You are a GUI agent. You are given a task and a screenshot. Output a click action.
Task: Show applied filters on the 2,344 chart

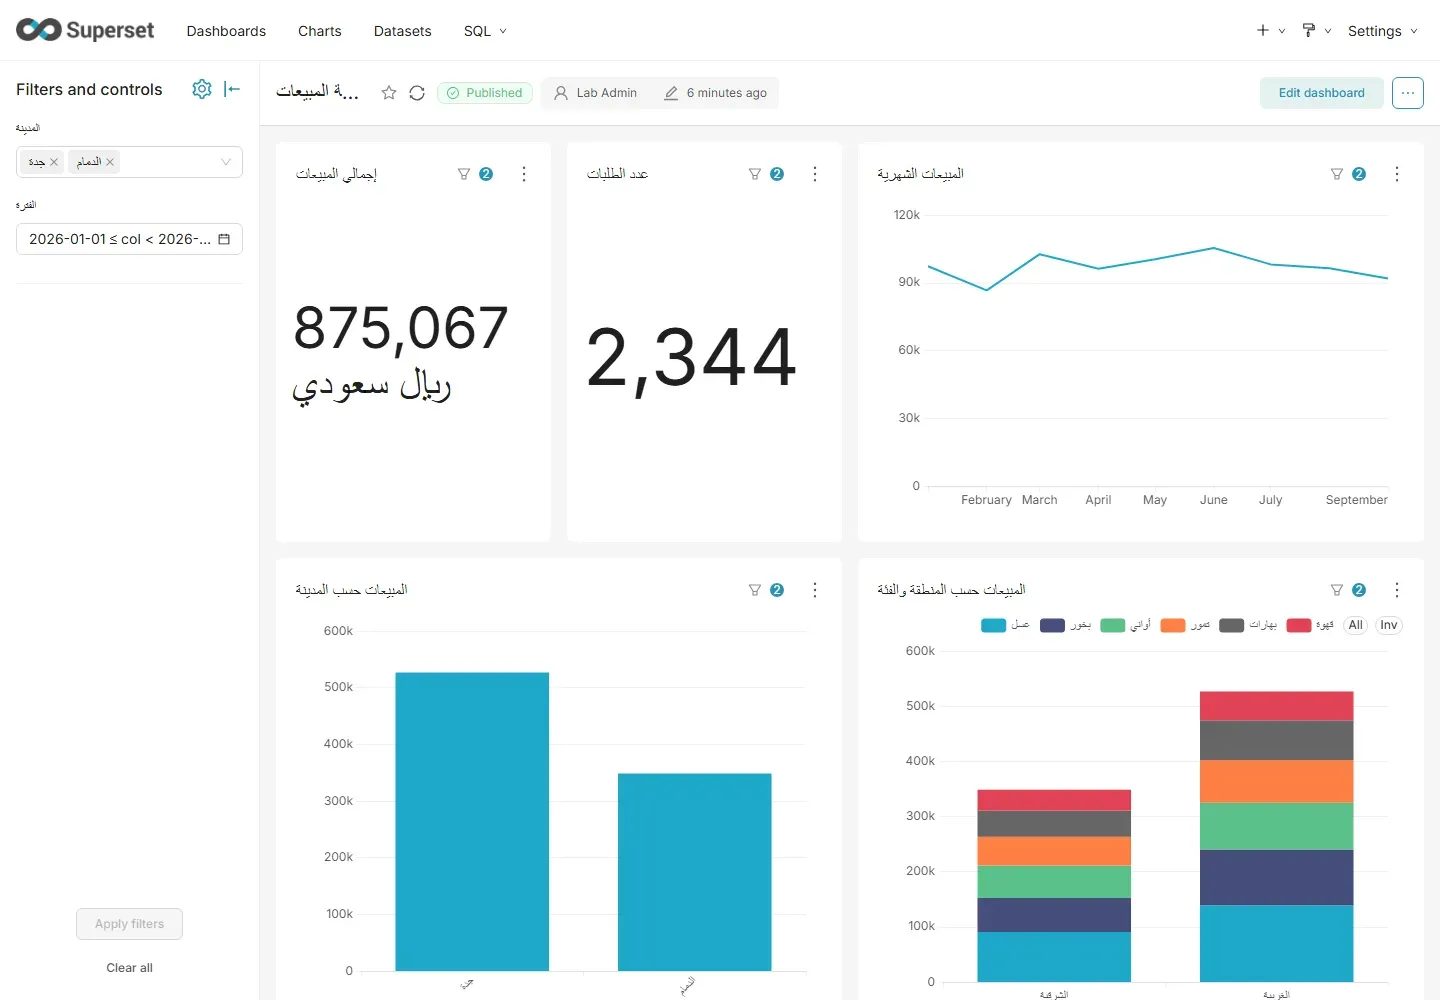coord(766,174)
